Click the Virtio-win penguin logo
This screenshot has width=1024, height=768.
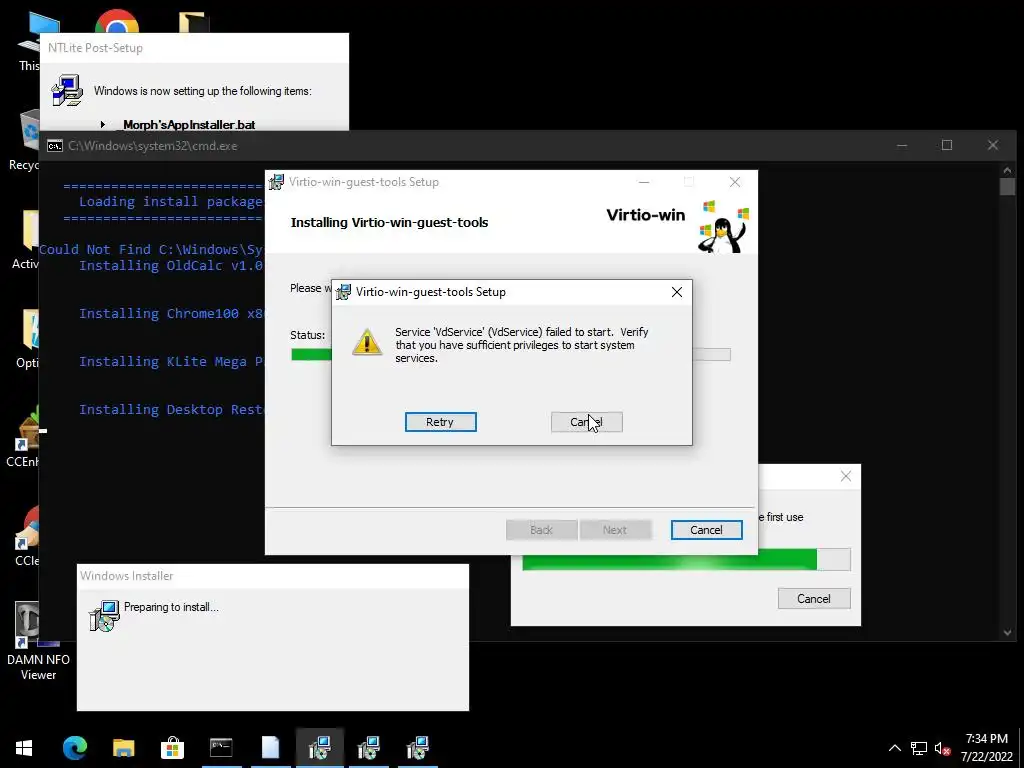point(723,226)
